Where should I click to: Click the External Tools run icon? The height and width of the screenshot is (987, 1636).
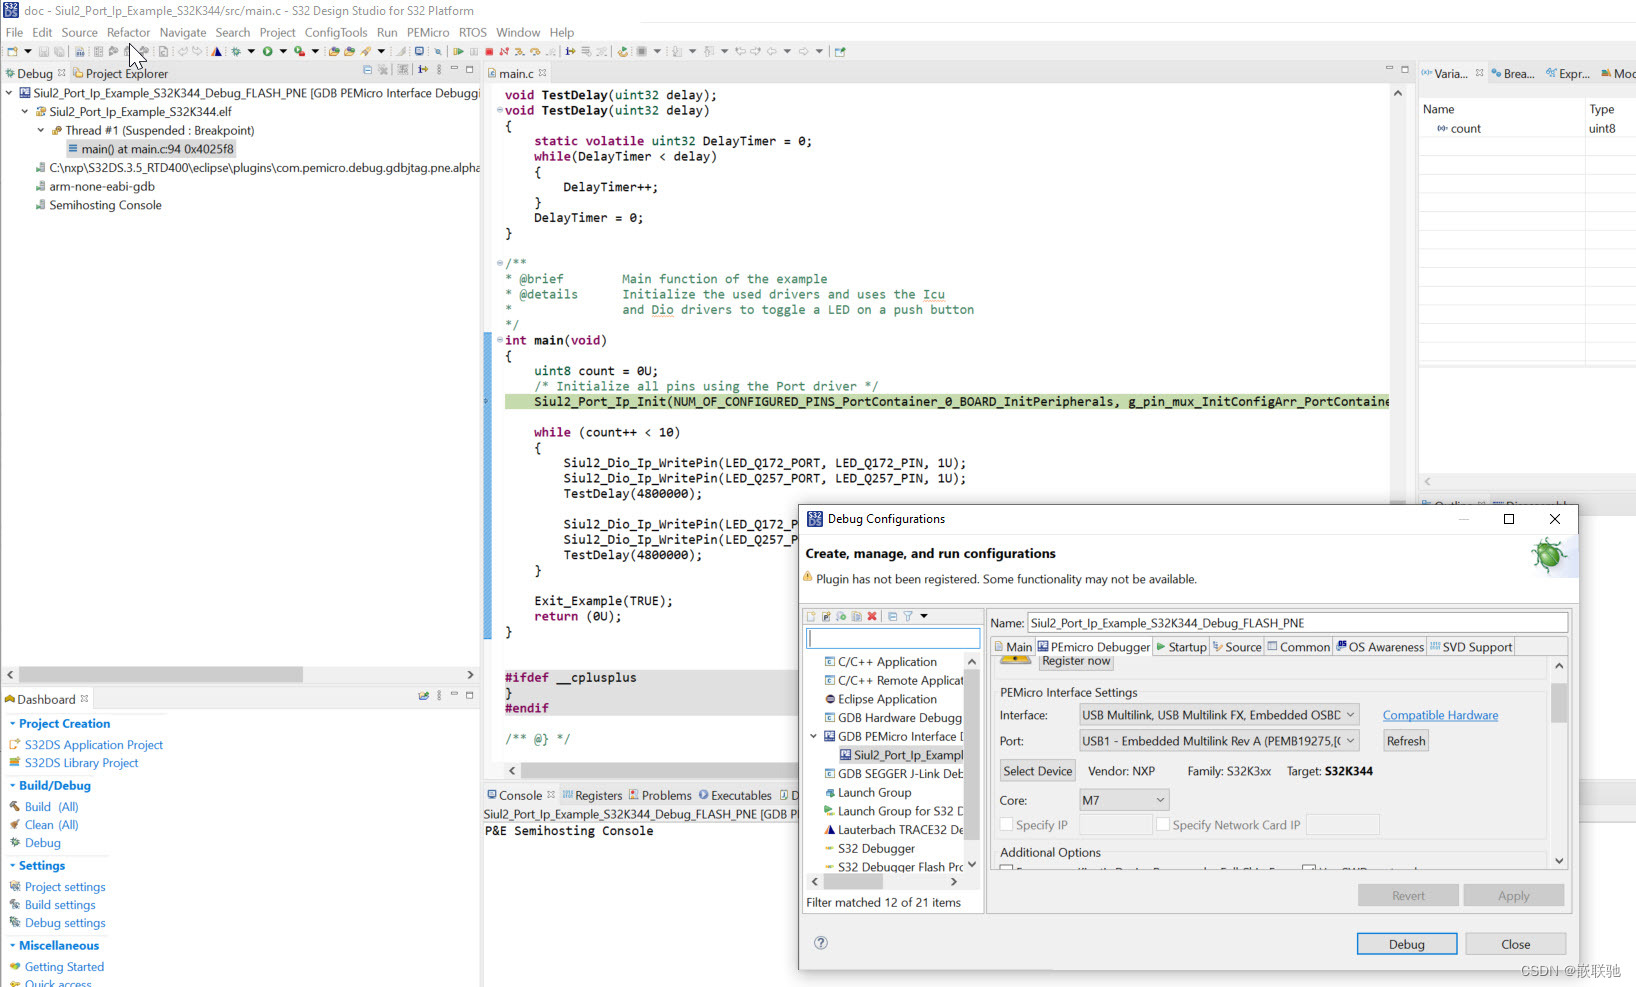pyautogui.click(x=299, y=51)
